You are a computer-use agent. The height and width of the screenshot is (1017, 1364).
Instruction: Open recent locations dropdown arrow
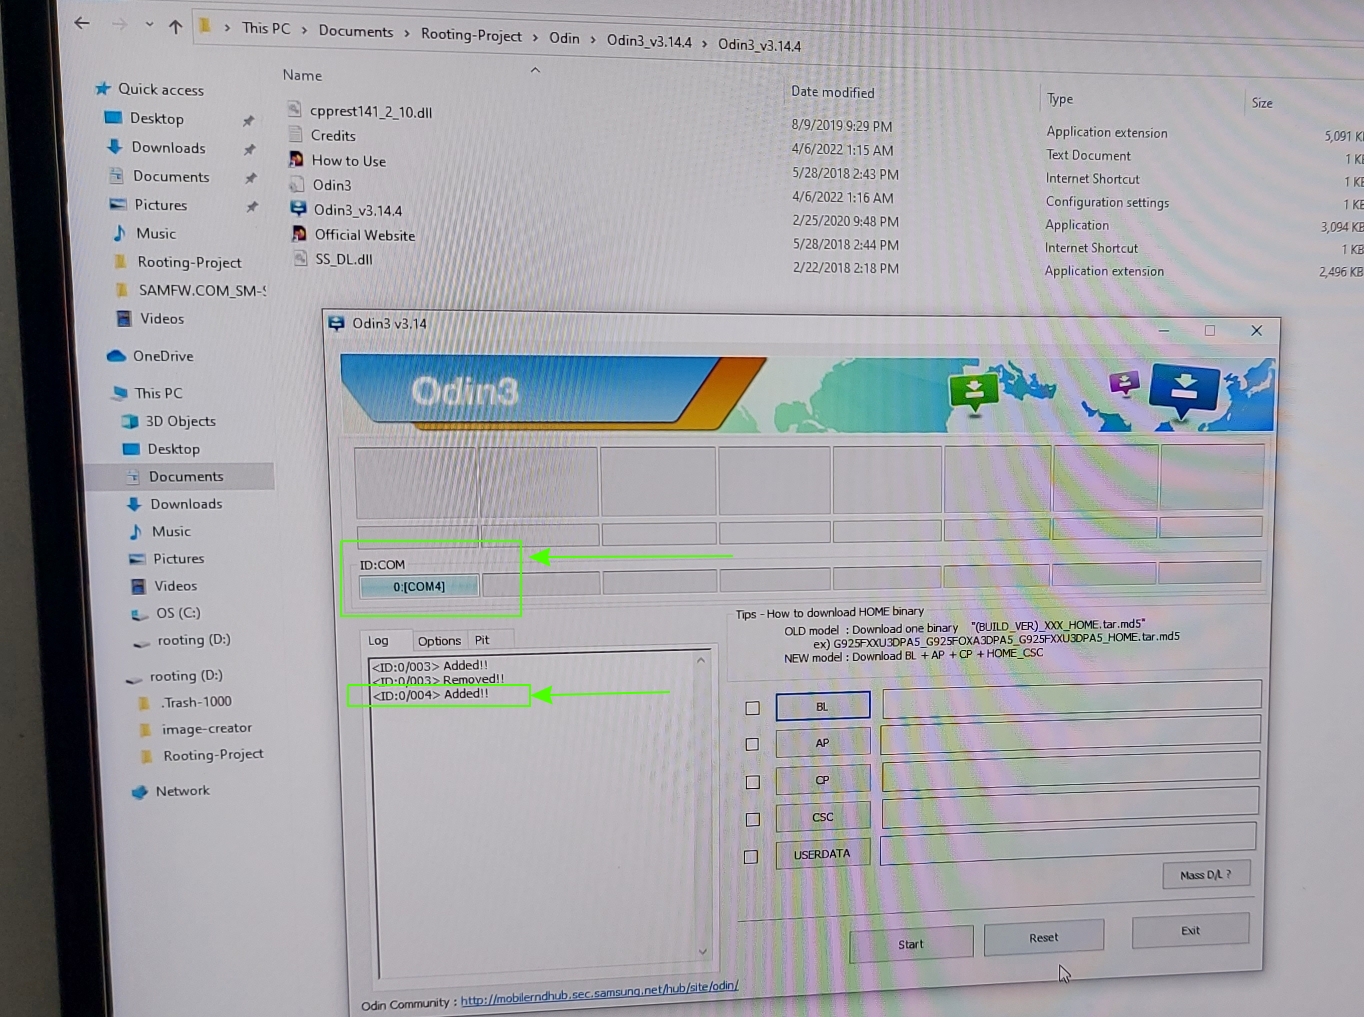click(x=149, y=24)
